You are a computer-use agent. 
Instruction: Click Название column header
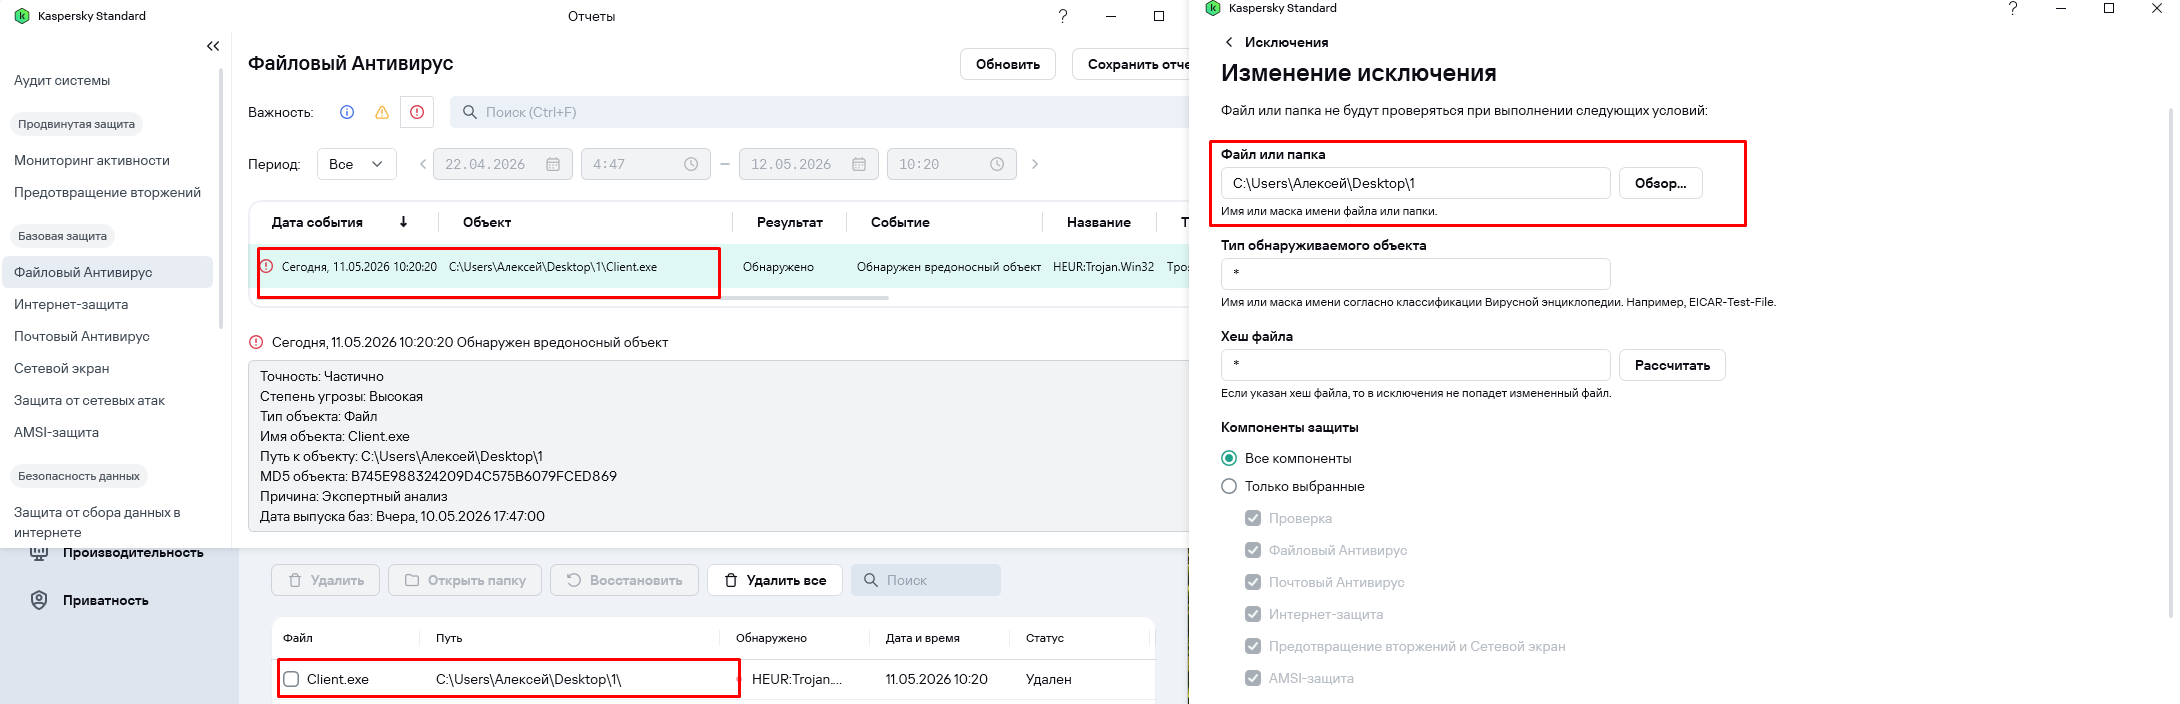(1099, 222)
